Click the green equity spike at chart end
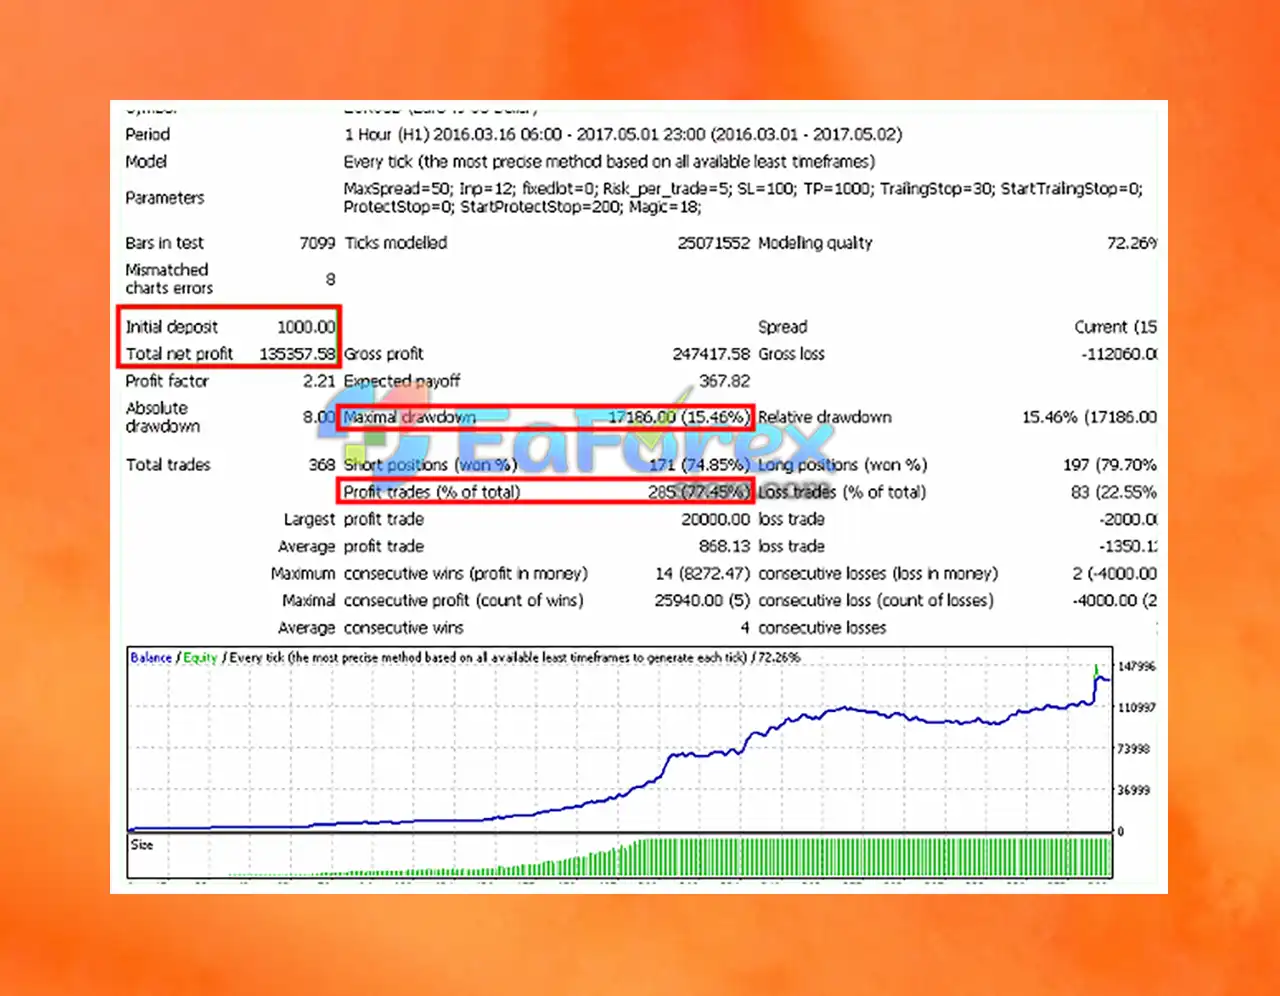 point(1097,670)
